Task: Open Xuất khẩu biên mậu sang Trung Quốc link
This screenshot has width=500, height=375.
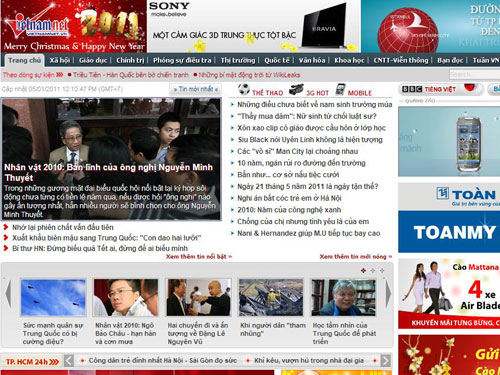Action: [x=107, y=238]
